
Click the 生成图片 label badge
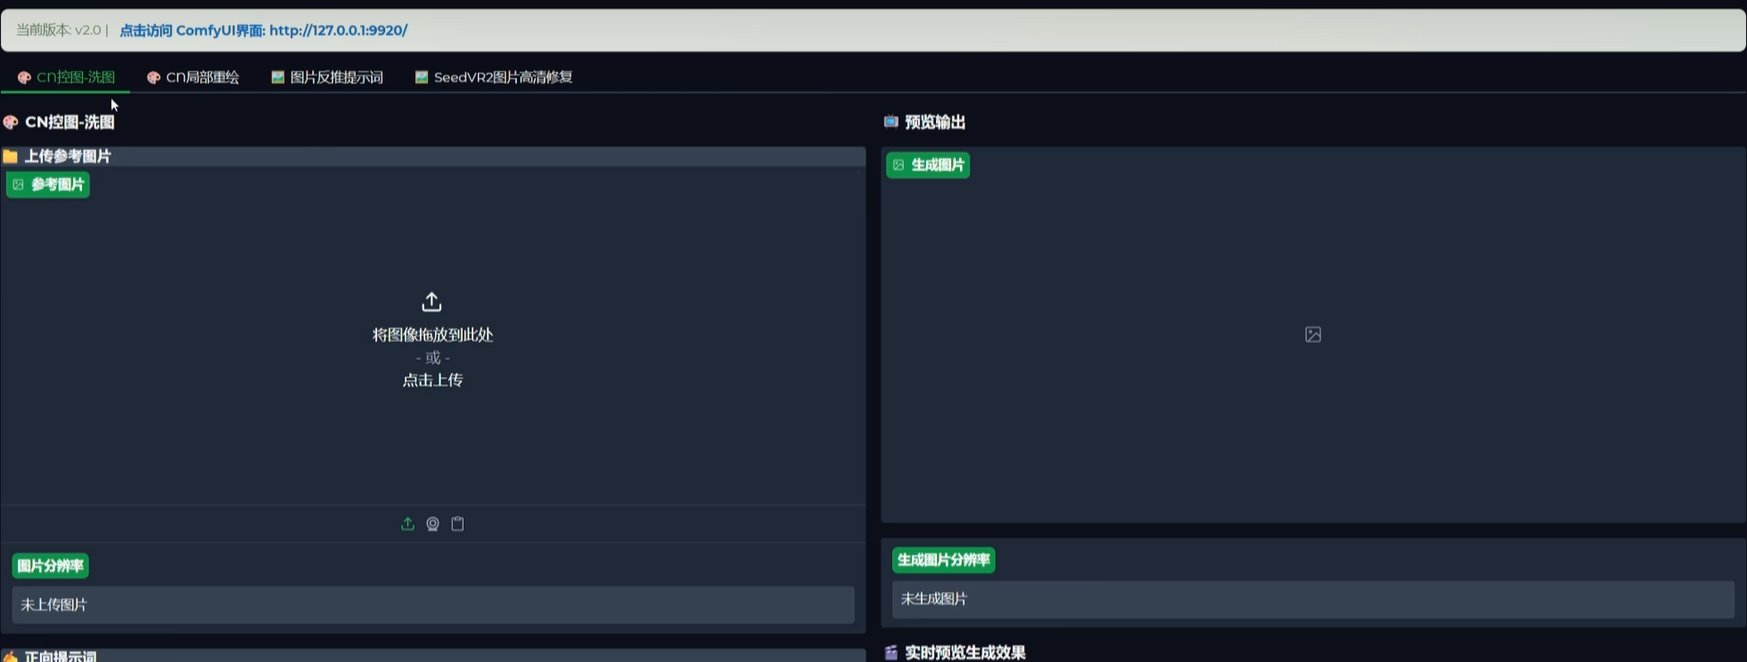[x=928, y=165]
